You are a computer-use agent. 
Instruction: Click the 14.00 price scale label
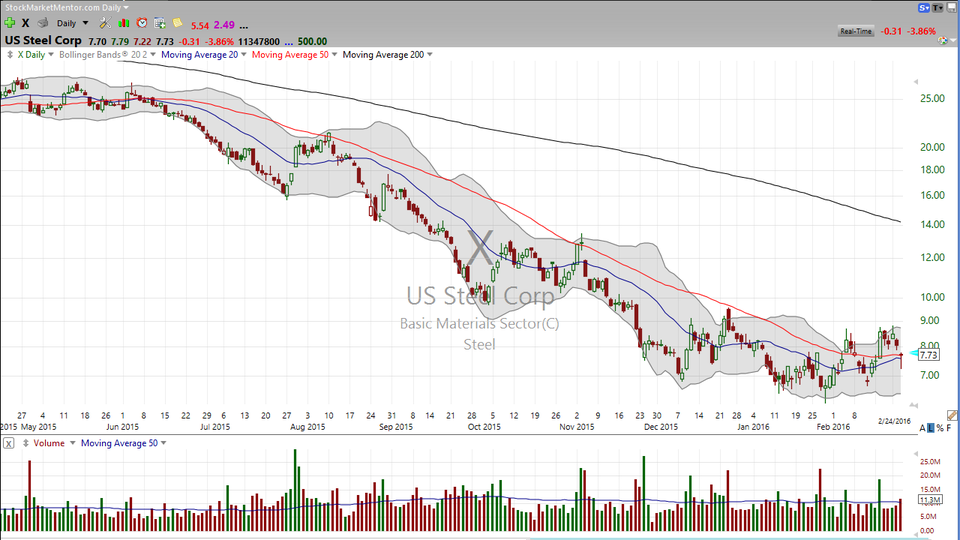[x=932, y=225]
